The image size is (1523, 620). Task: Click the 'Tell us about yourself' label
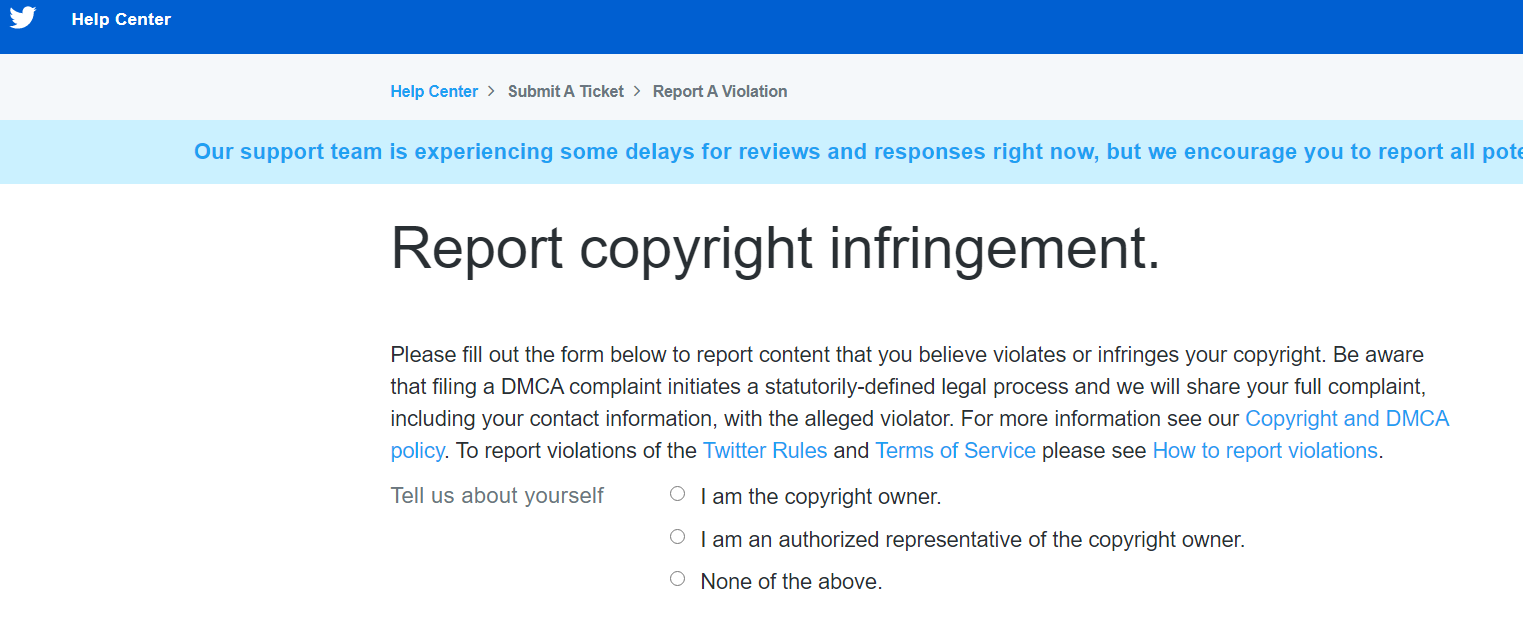497,495
